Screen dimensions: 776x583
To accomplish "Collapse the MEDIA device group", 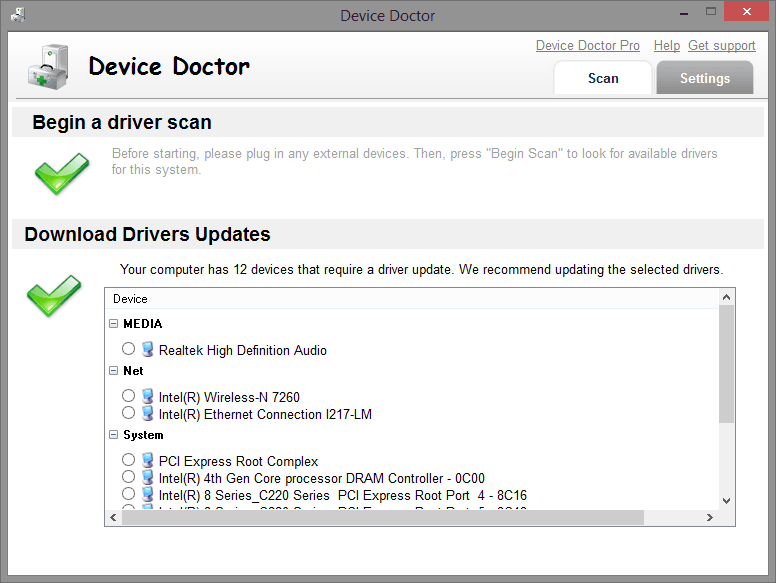I will coord(113,323).
